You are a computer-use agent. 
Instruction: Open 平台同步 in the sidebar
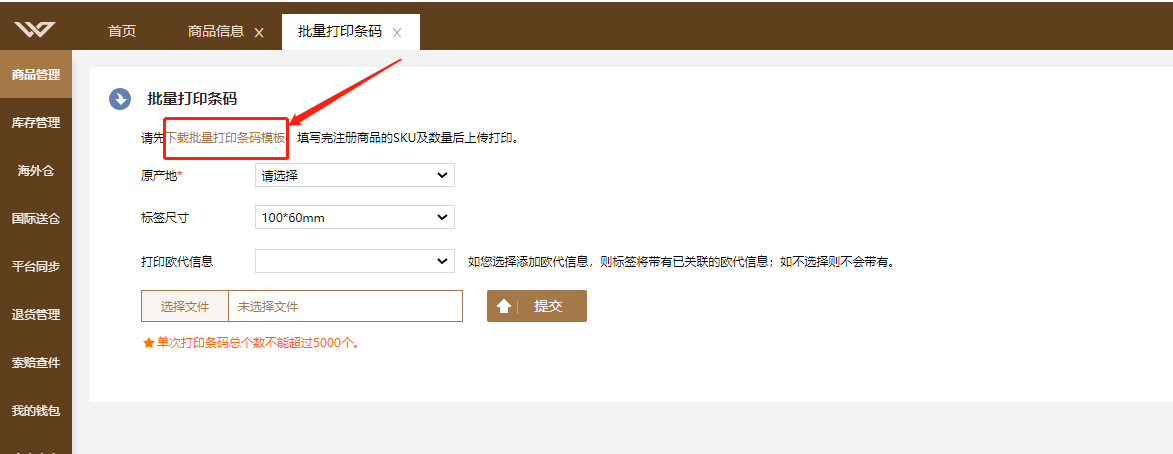pos(36,266)
